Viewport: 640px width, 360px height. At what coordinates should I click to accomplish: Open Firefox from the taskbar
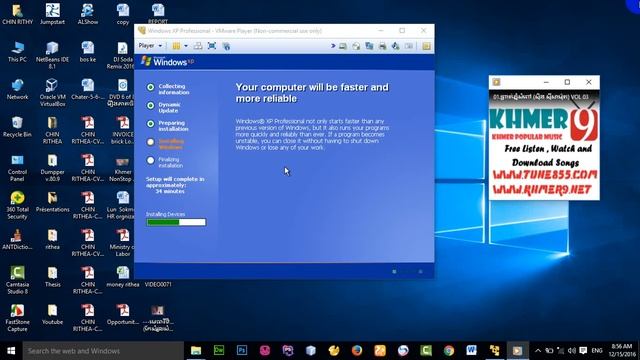pos(357,351)
